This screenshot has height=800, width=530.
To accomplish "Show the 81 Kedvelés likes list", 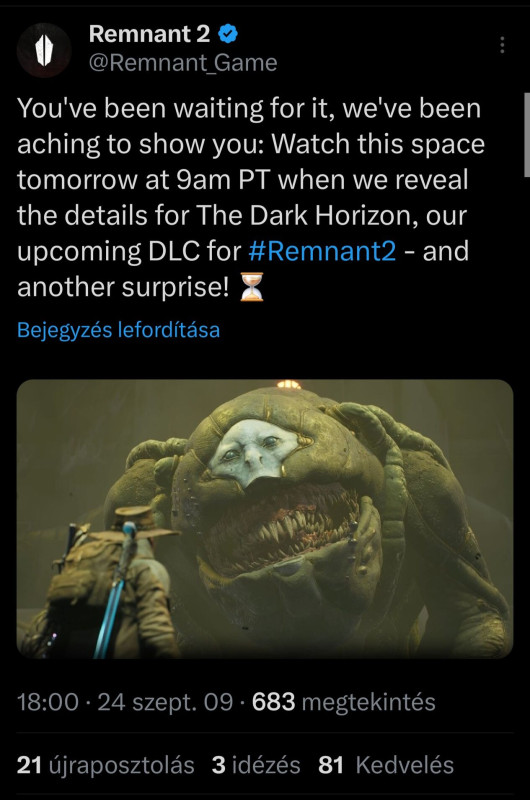I will click(x=386, y=765).
